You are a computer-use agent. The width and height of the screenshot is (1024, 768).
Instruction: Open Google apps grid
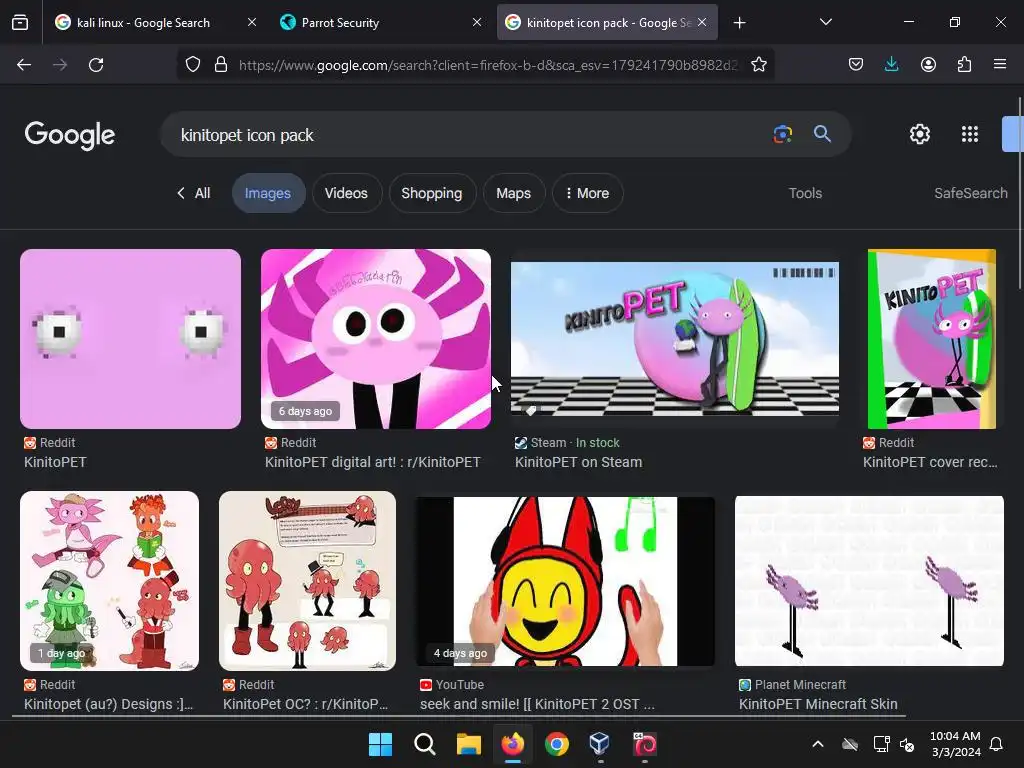970,134
